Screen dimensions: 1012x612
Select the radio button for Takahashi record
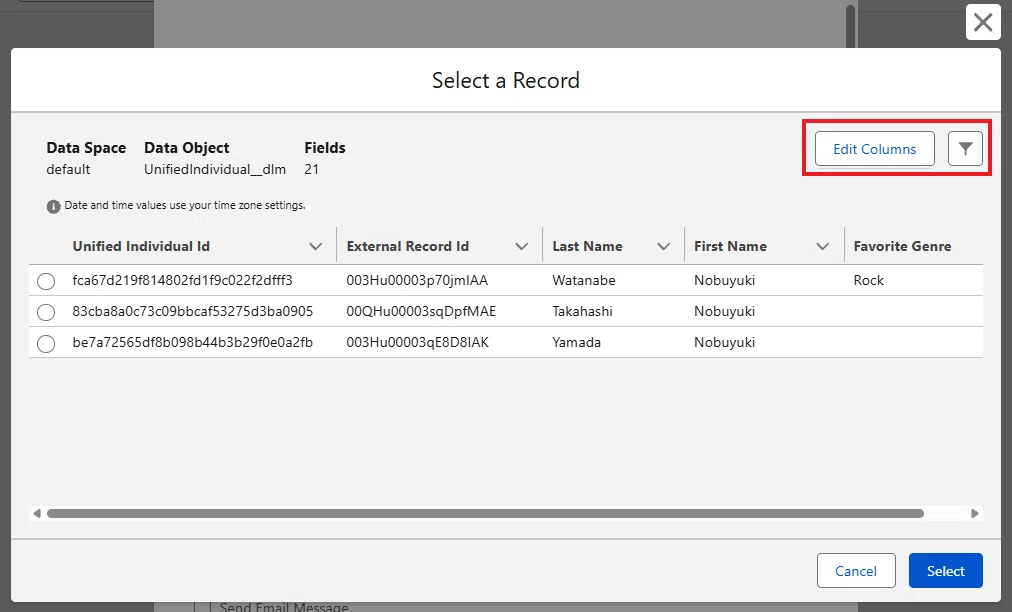pyautogui.click(x=46, y=312)
